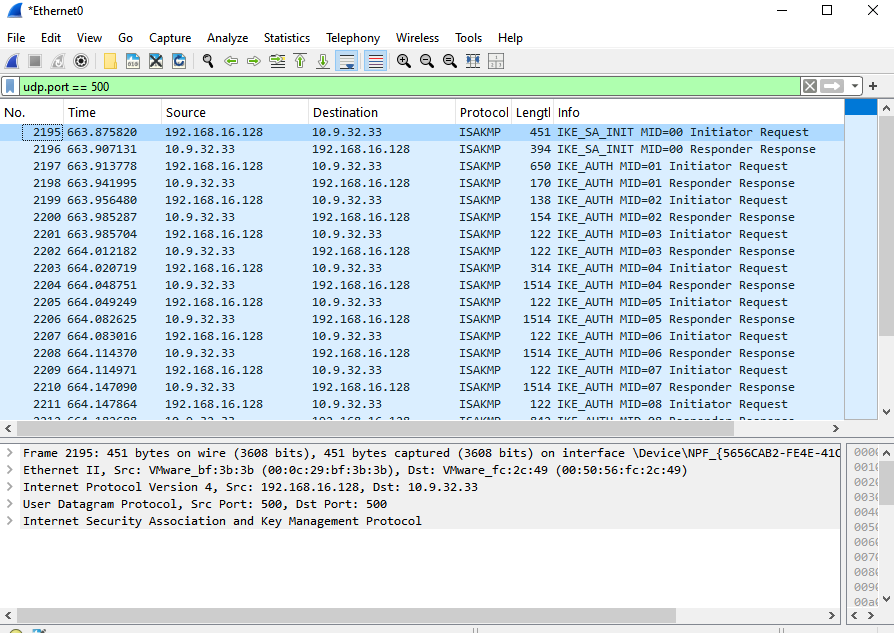Click the last toolbar icon after resize columns

[496, 61]
